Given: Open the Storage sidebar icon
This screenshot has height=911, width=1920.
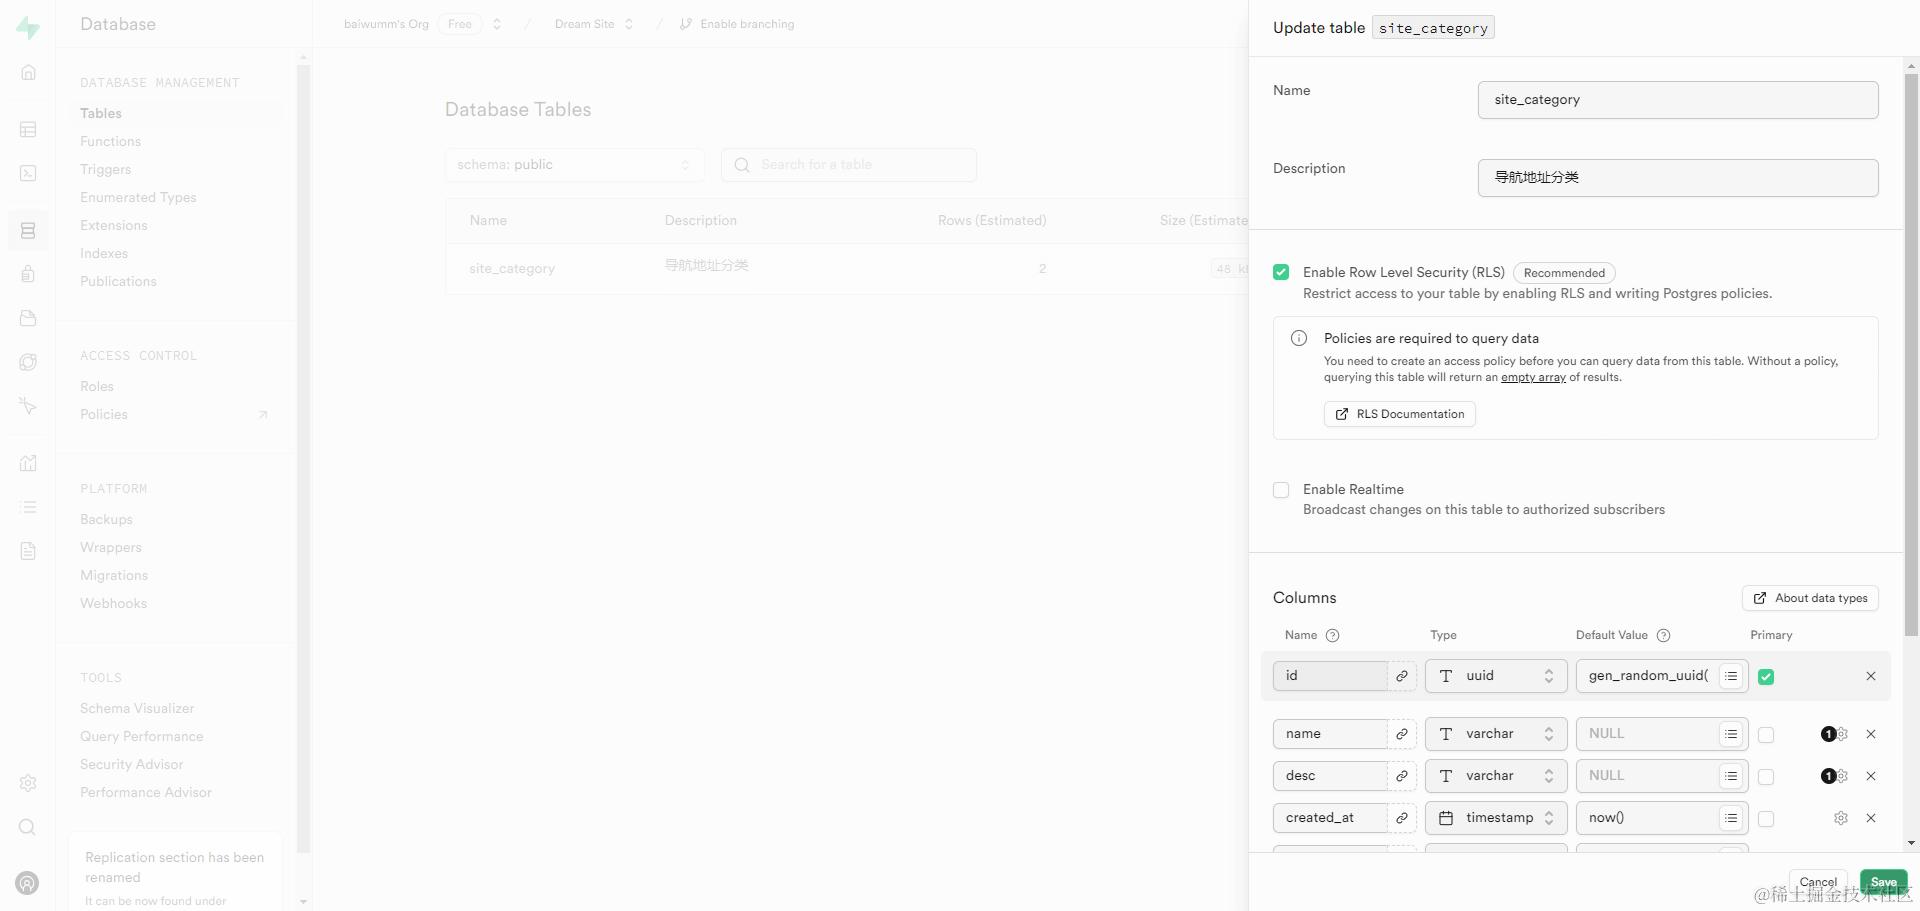Looking at the screenshot, I should point(28,318).
